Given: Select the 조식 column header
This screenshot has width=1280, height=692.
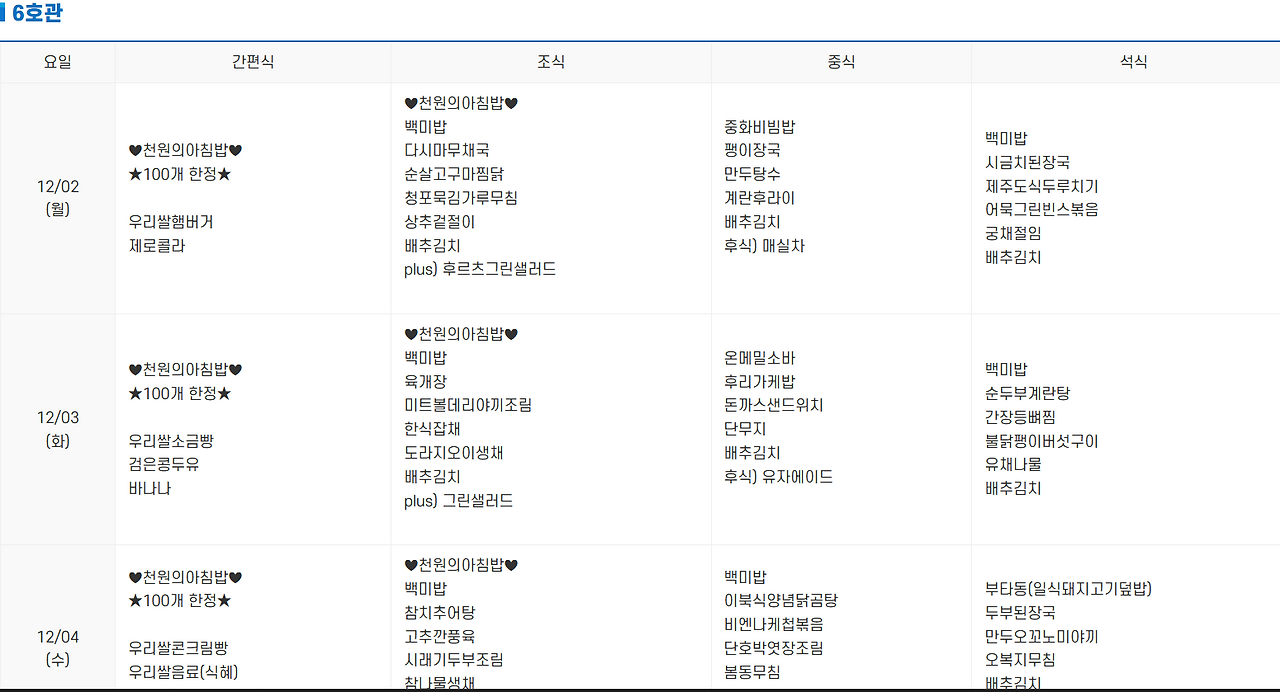Looking at the screenshot, I should (550, 61).
